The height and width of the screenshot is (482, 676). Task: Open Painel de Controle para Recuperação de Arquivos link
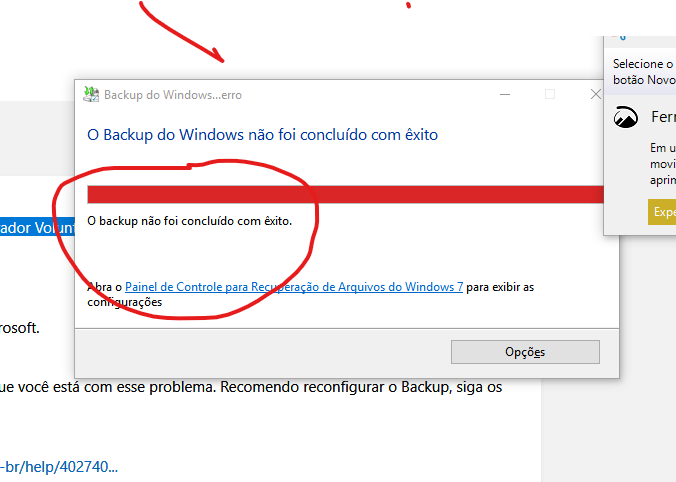click(x=294, y=287)
